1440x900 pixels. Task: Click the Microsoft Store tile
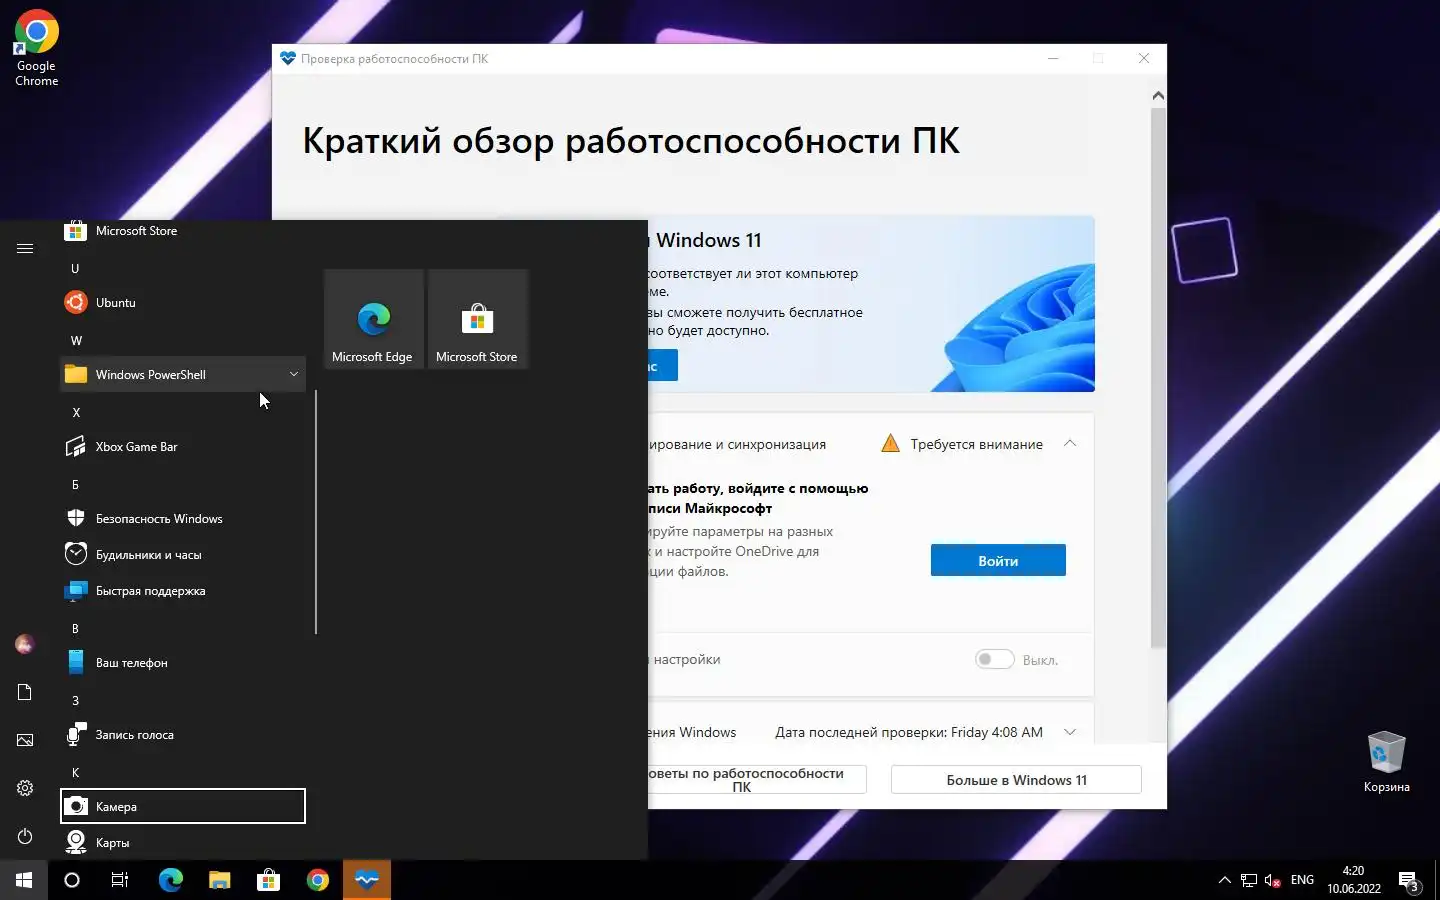478,319
